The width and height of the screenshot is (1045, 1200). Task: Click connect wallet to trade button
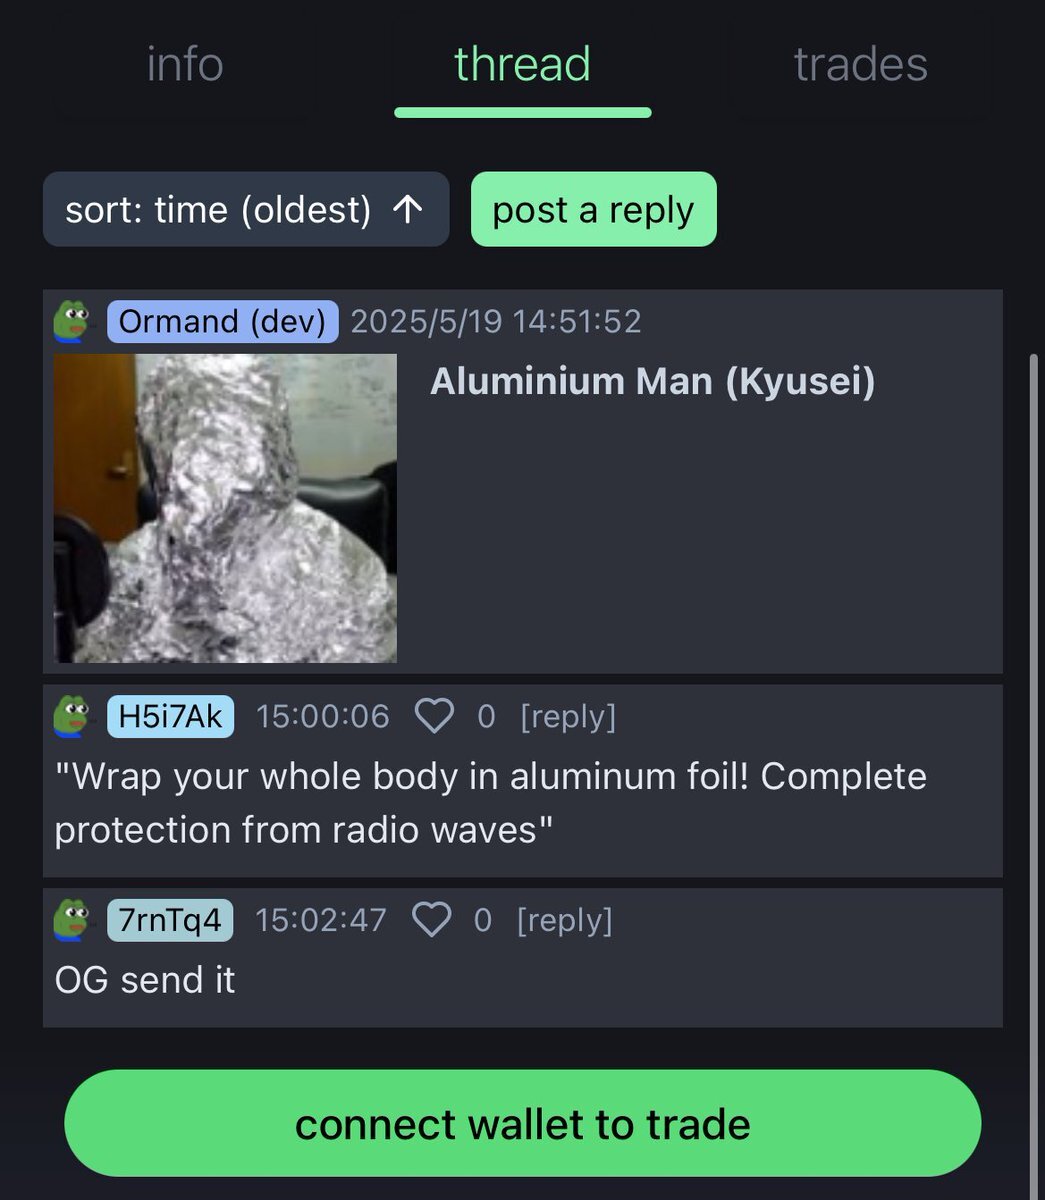point(523,1123)
